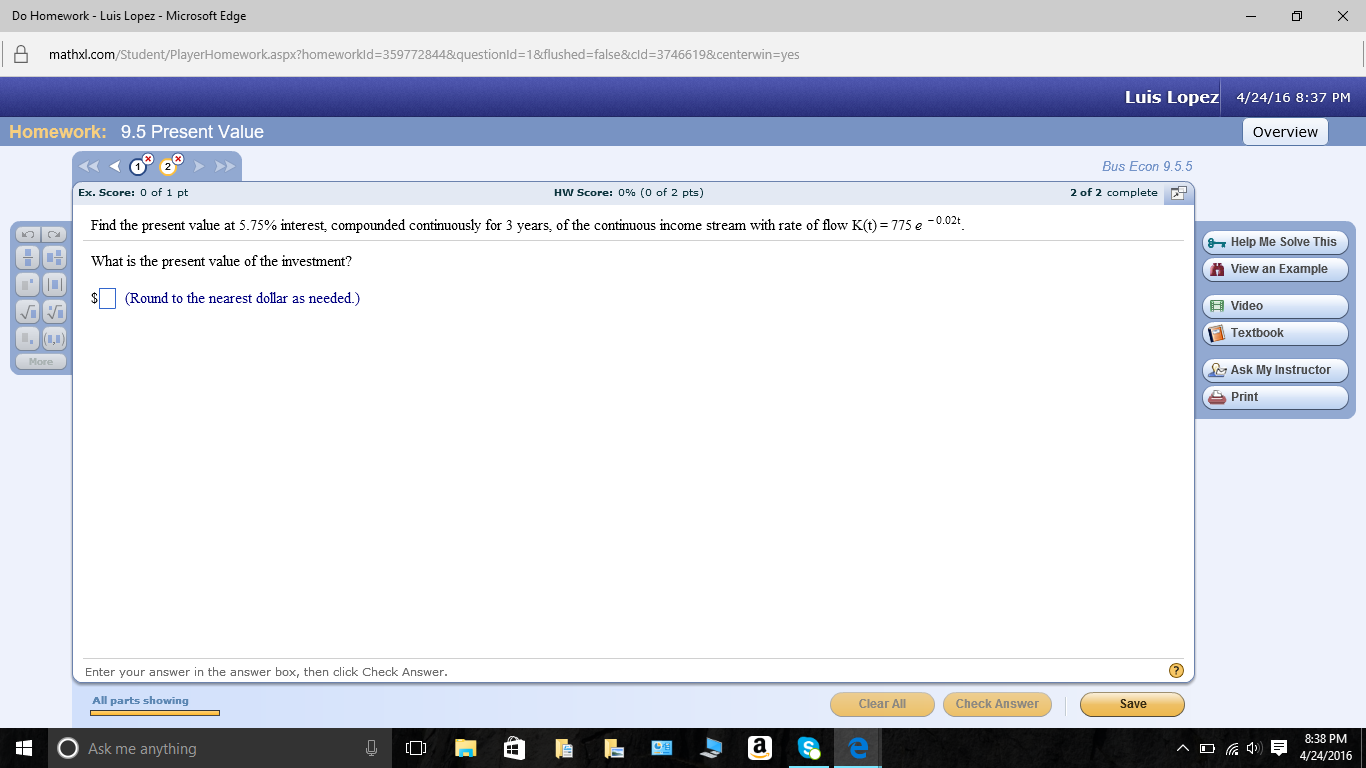Screen dimensions: 1366x768
Task: Click the 'All parts showing' label
Action: (x=140, y=700)
